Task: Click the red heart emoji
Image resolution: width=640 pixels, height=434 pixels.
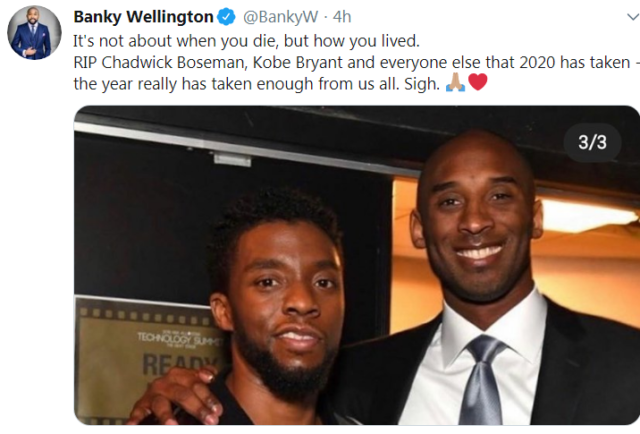Action: point(478,82)
